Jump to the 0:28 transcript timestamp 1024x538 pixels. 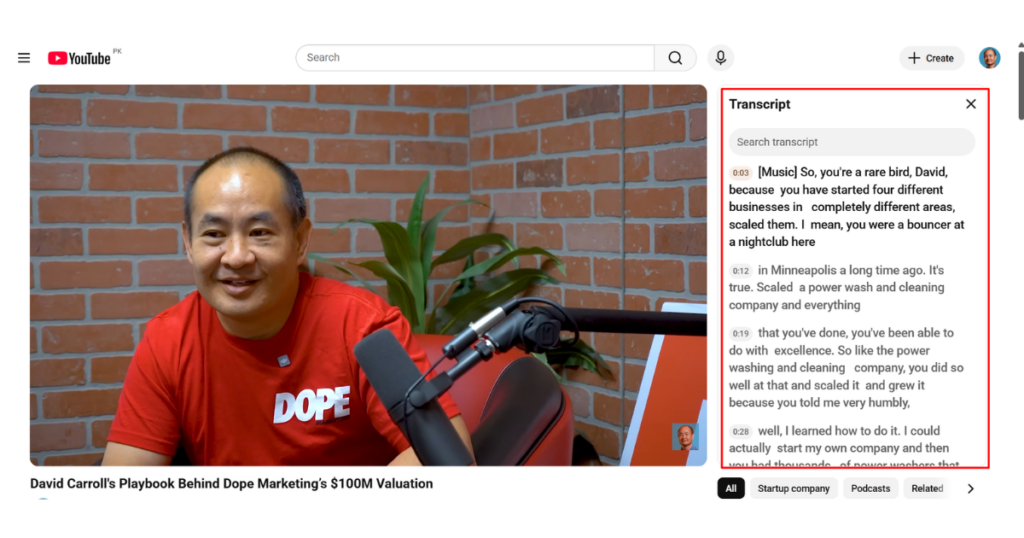click(x=741, y=432)
